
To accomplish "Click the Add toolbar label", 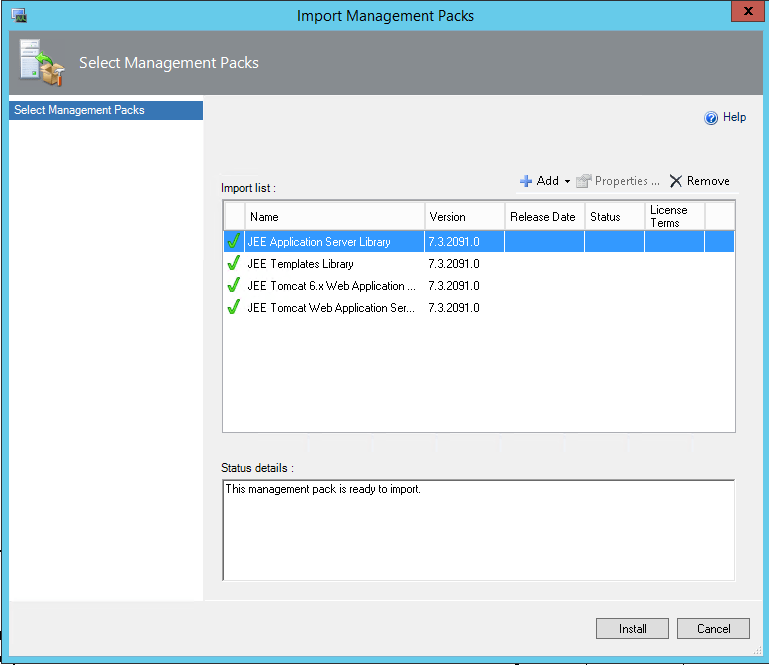I will point(547,181).
